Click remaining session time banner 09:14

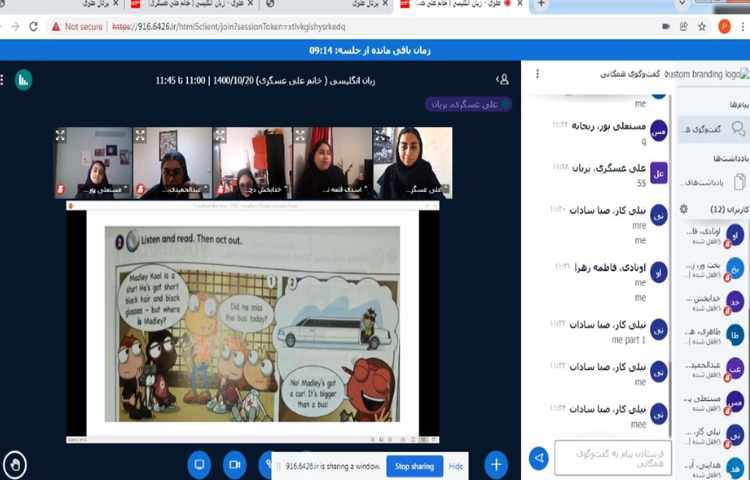[x=370, y=50]
